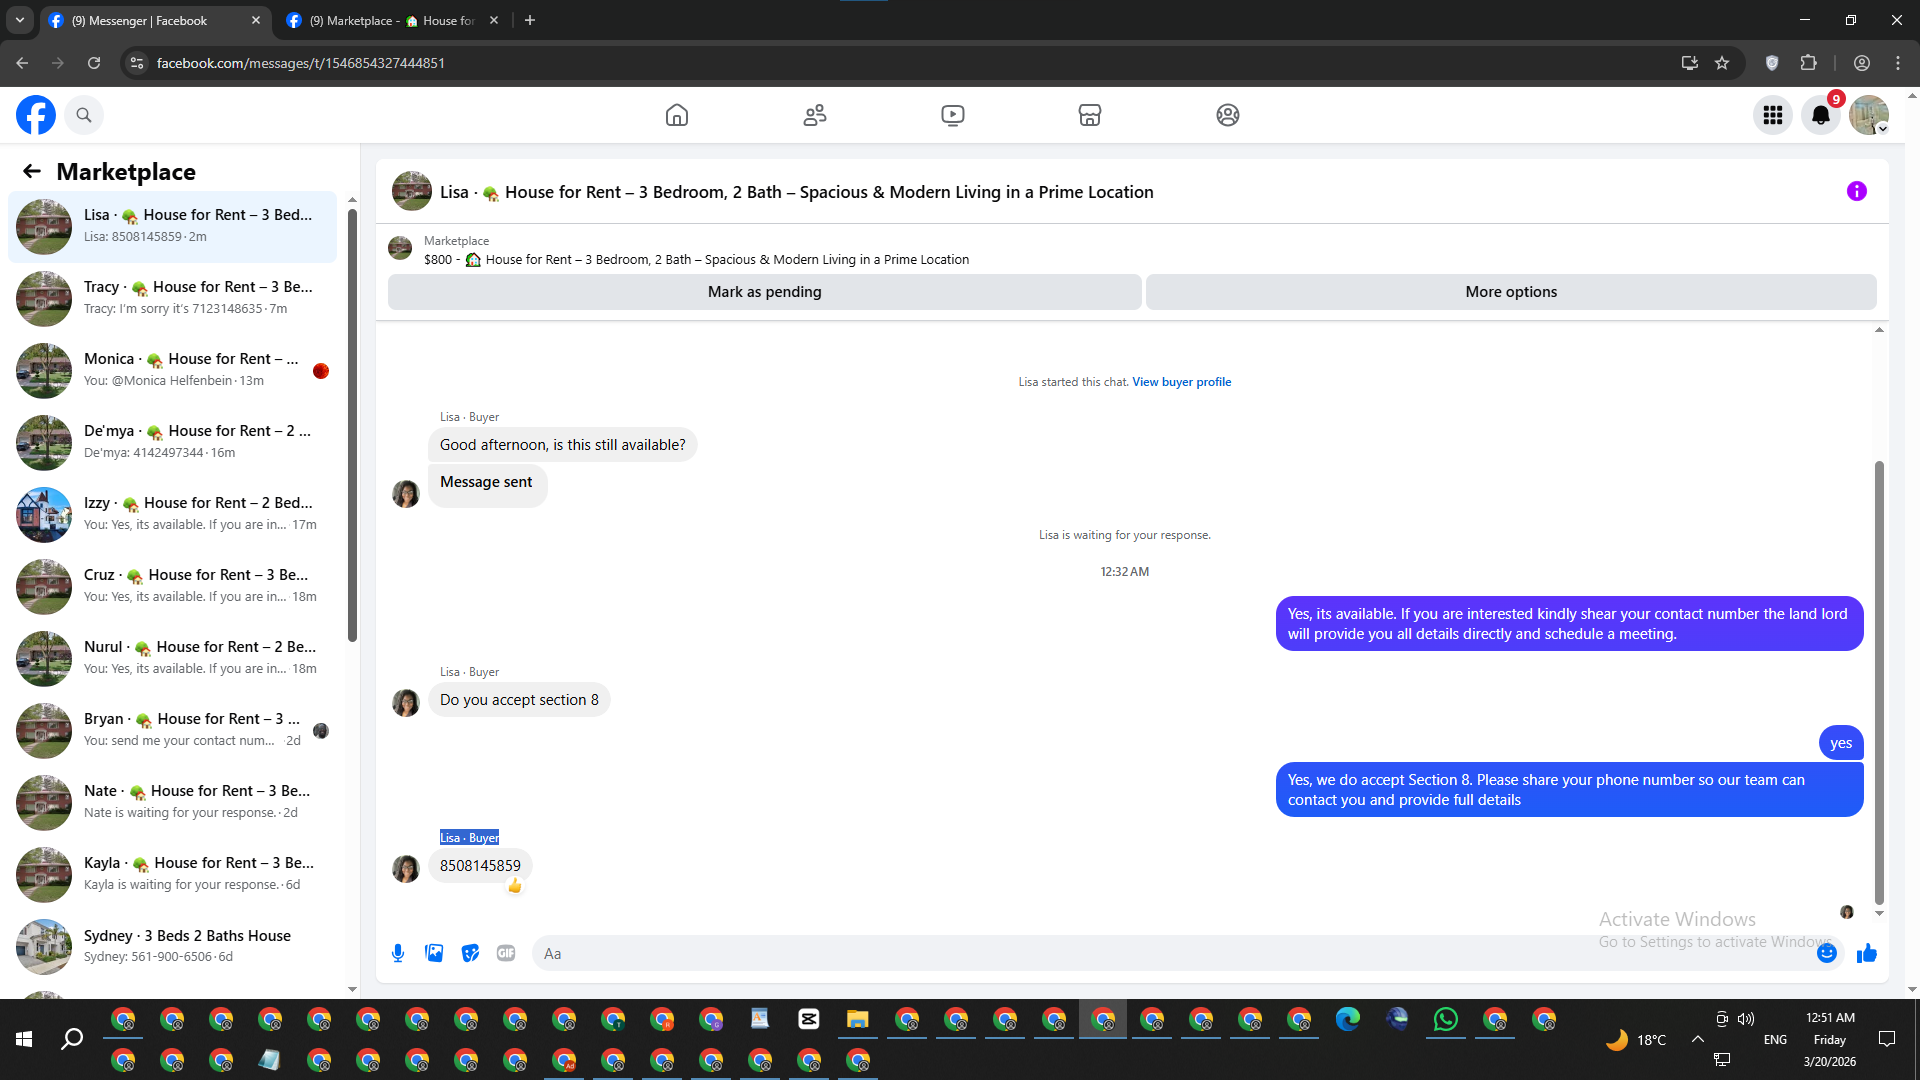This screenshot has width=1920, height=1080.
Task: Switch to Marketplace House for Rent tab
Action: tap(390, 20)
